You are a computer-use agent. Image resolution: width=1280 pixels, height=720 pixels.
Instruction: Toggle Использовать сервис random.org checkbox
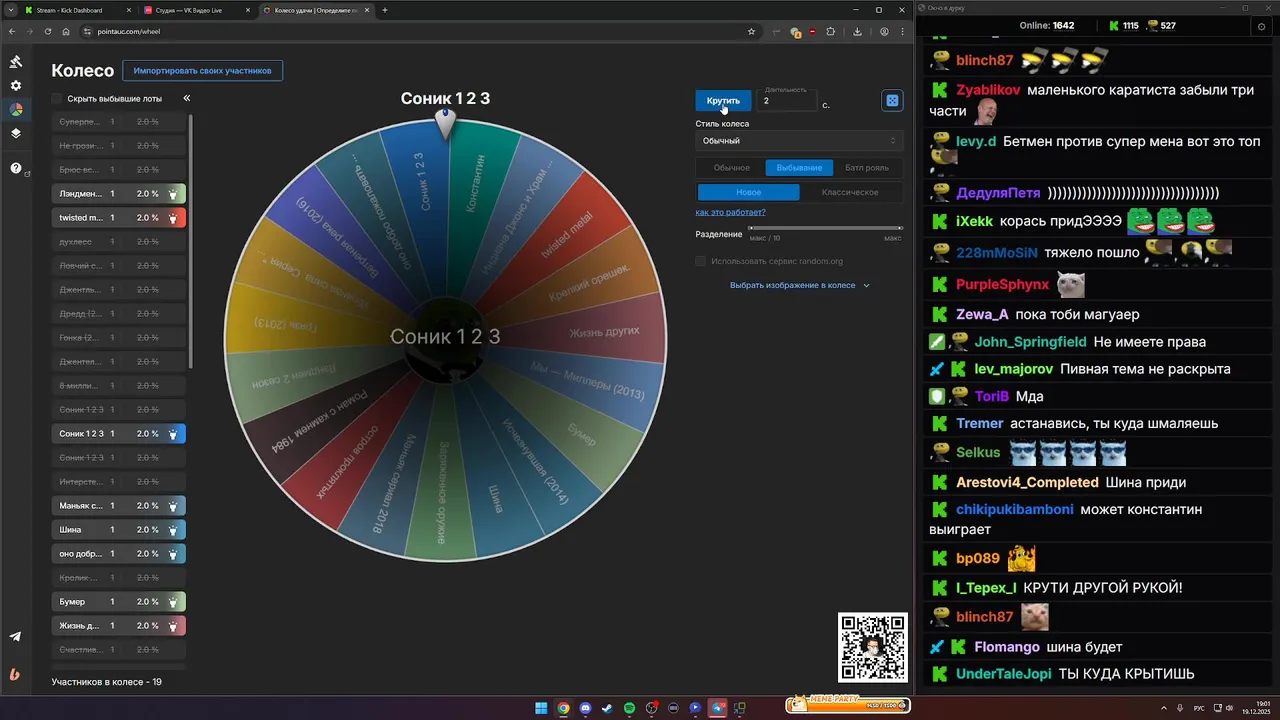700,261
